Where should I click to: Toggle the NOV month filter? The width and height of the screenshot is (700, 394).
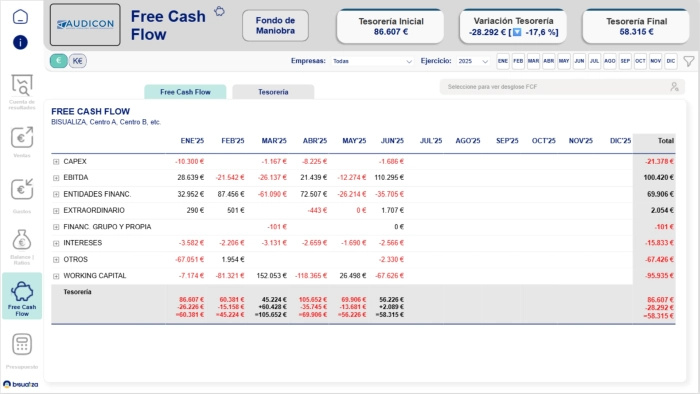[655, 61]
